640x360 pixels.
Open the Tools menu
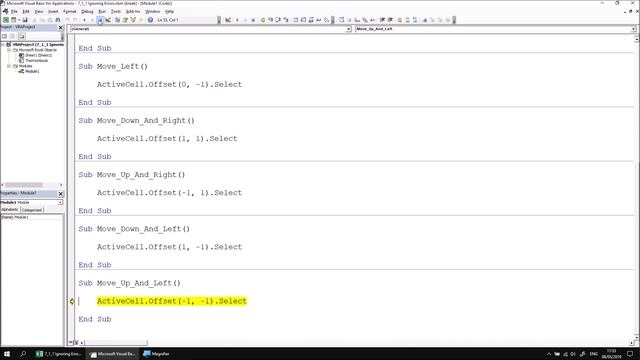116,11
